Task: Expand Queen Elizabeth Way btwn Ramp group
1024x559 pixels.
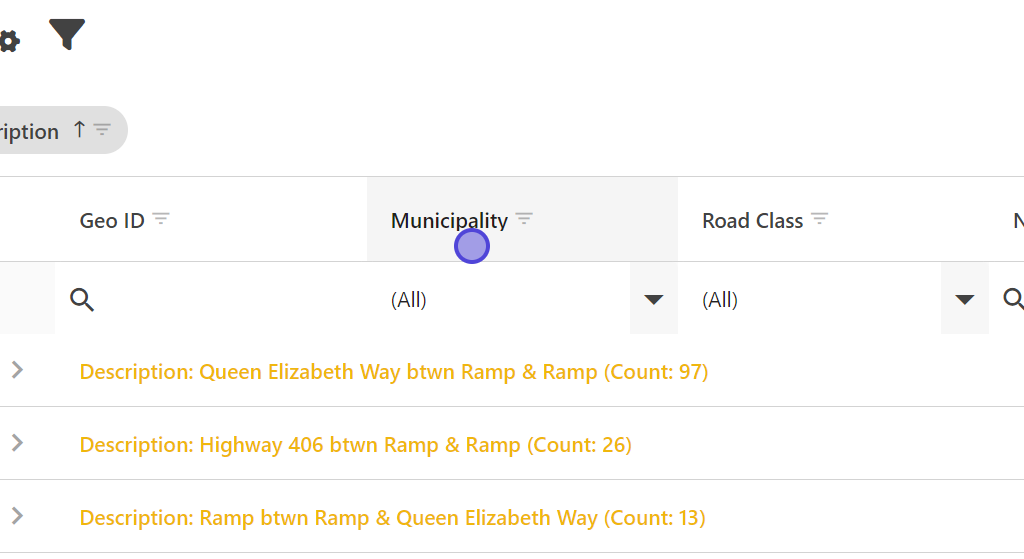Action: 17,371
